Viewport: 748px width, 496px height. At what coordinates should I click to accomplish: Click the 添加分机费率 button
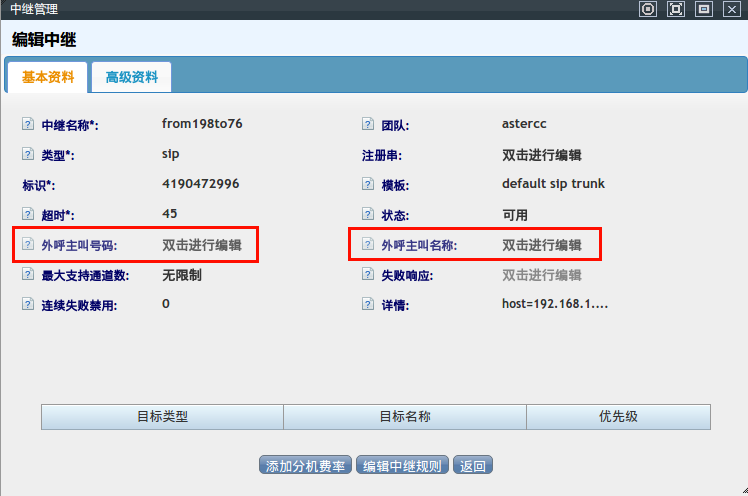click(305, 465)
